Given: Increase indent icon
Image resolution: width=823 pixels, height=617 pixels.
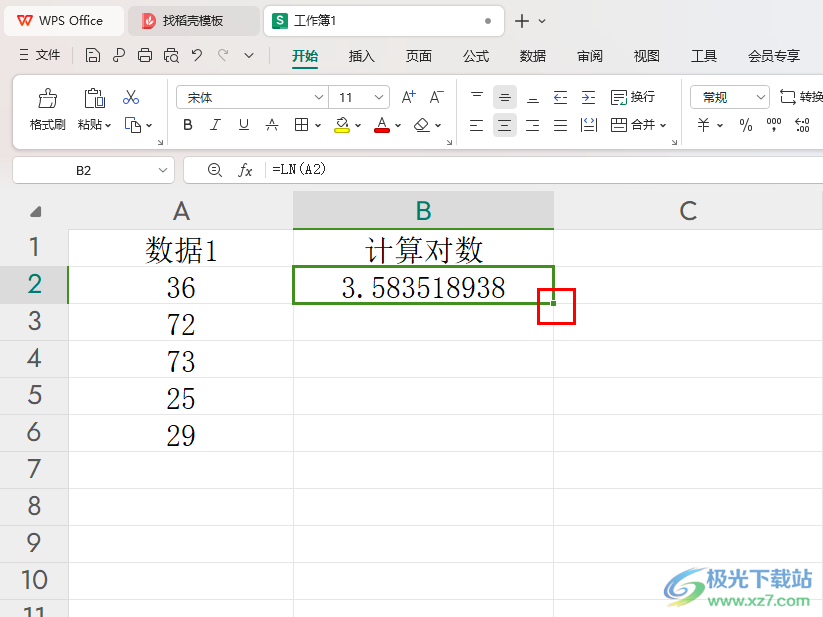Looking at the screenshot, I should tap(588, 98).
